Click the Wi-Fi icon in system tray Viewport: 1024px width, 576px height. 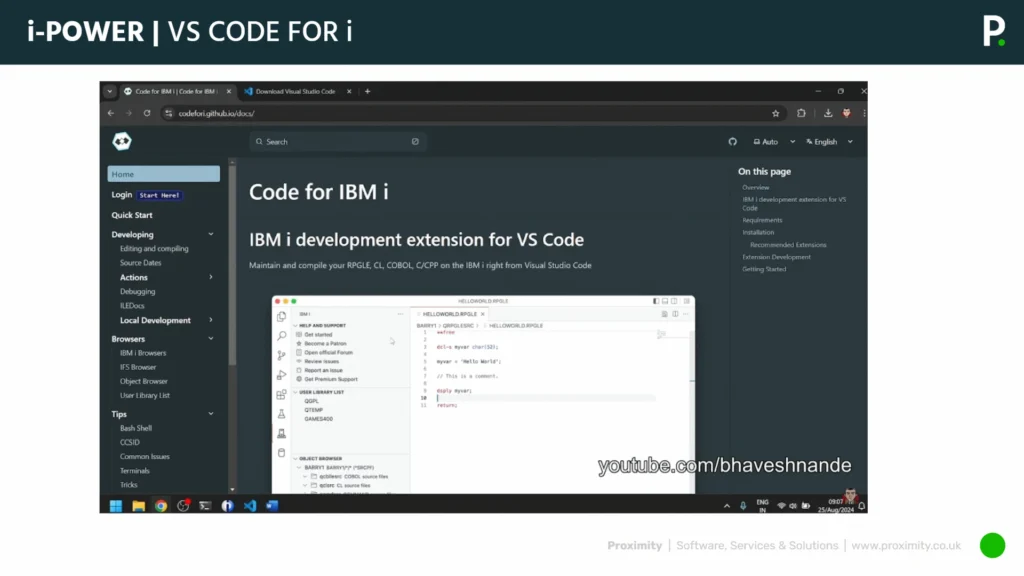pyautogui.click(x=781, y=505)
